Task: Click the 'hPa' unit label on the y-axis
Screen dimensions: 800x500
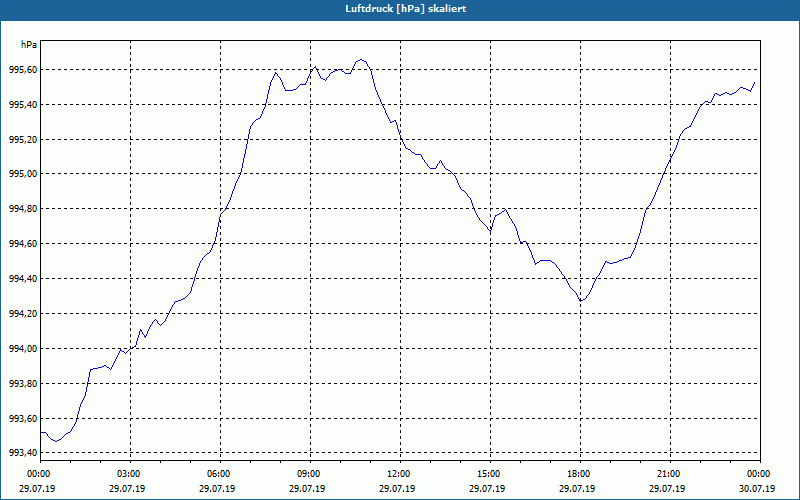Action: pyautogui.click(x=29, y=45)
